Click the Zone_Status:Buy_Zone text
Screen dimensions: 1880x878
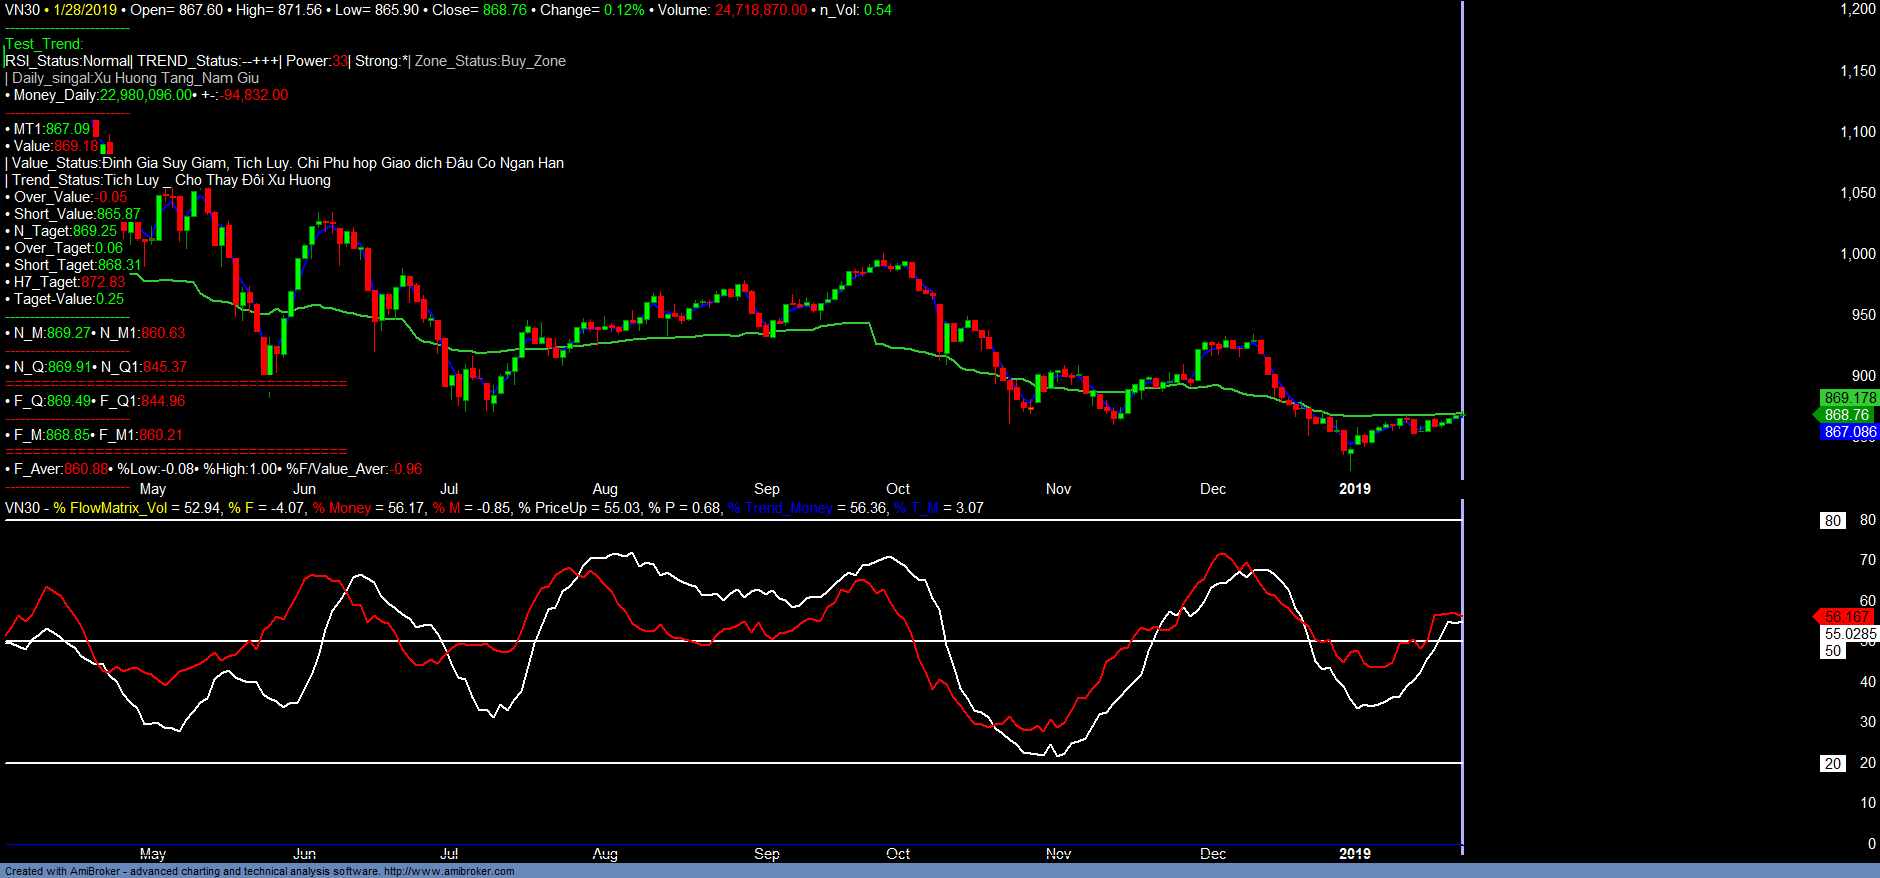point(490,61)
